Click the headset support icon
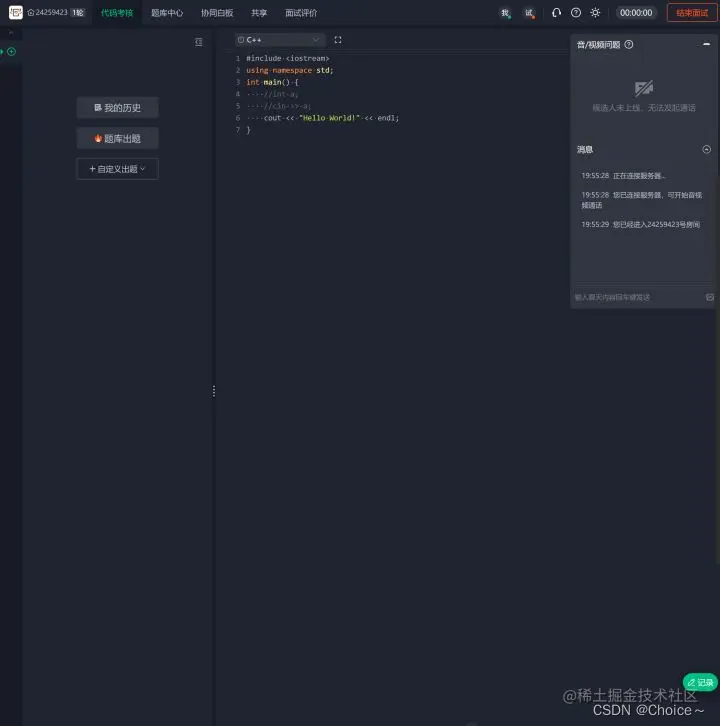Screen dimensions: 720x726 point(556,13)
